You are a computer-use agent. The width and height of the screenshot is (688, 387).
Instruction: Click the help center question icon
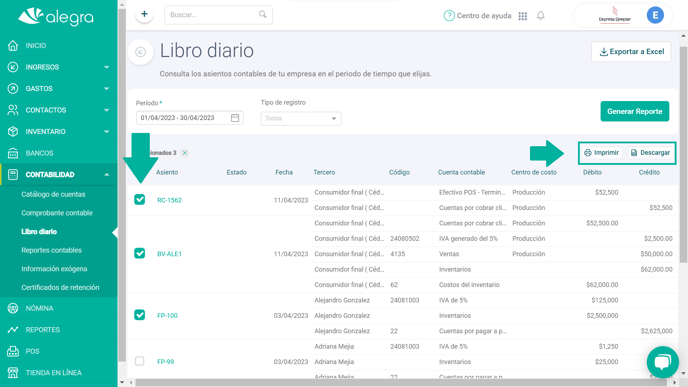[448, 16]
